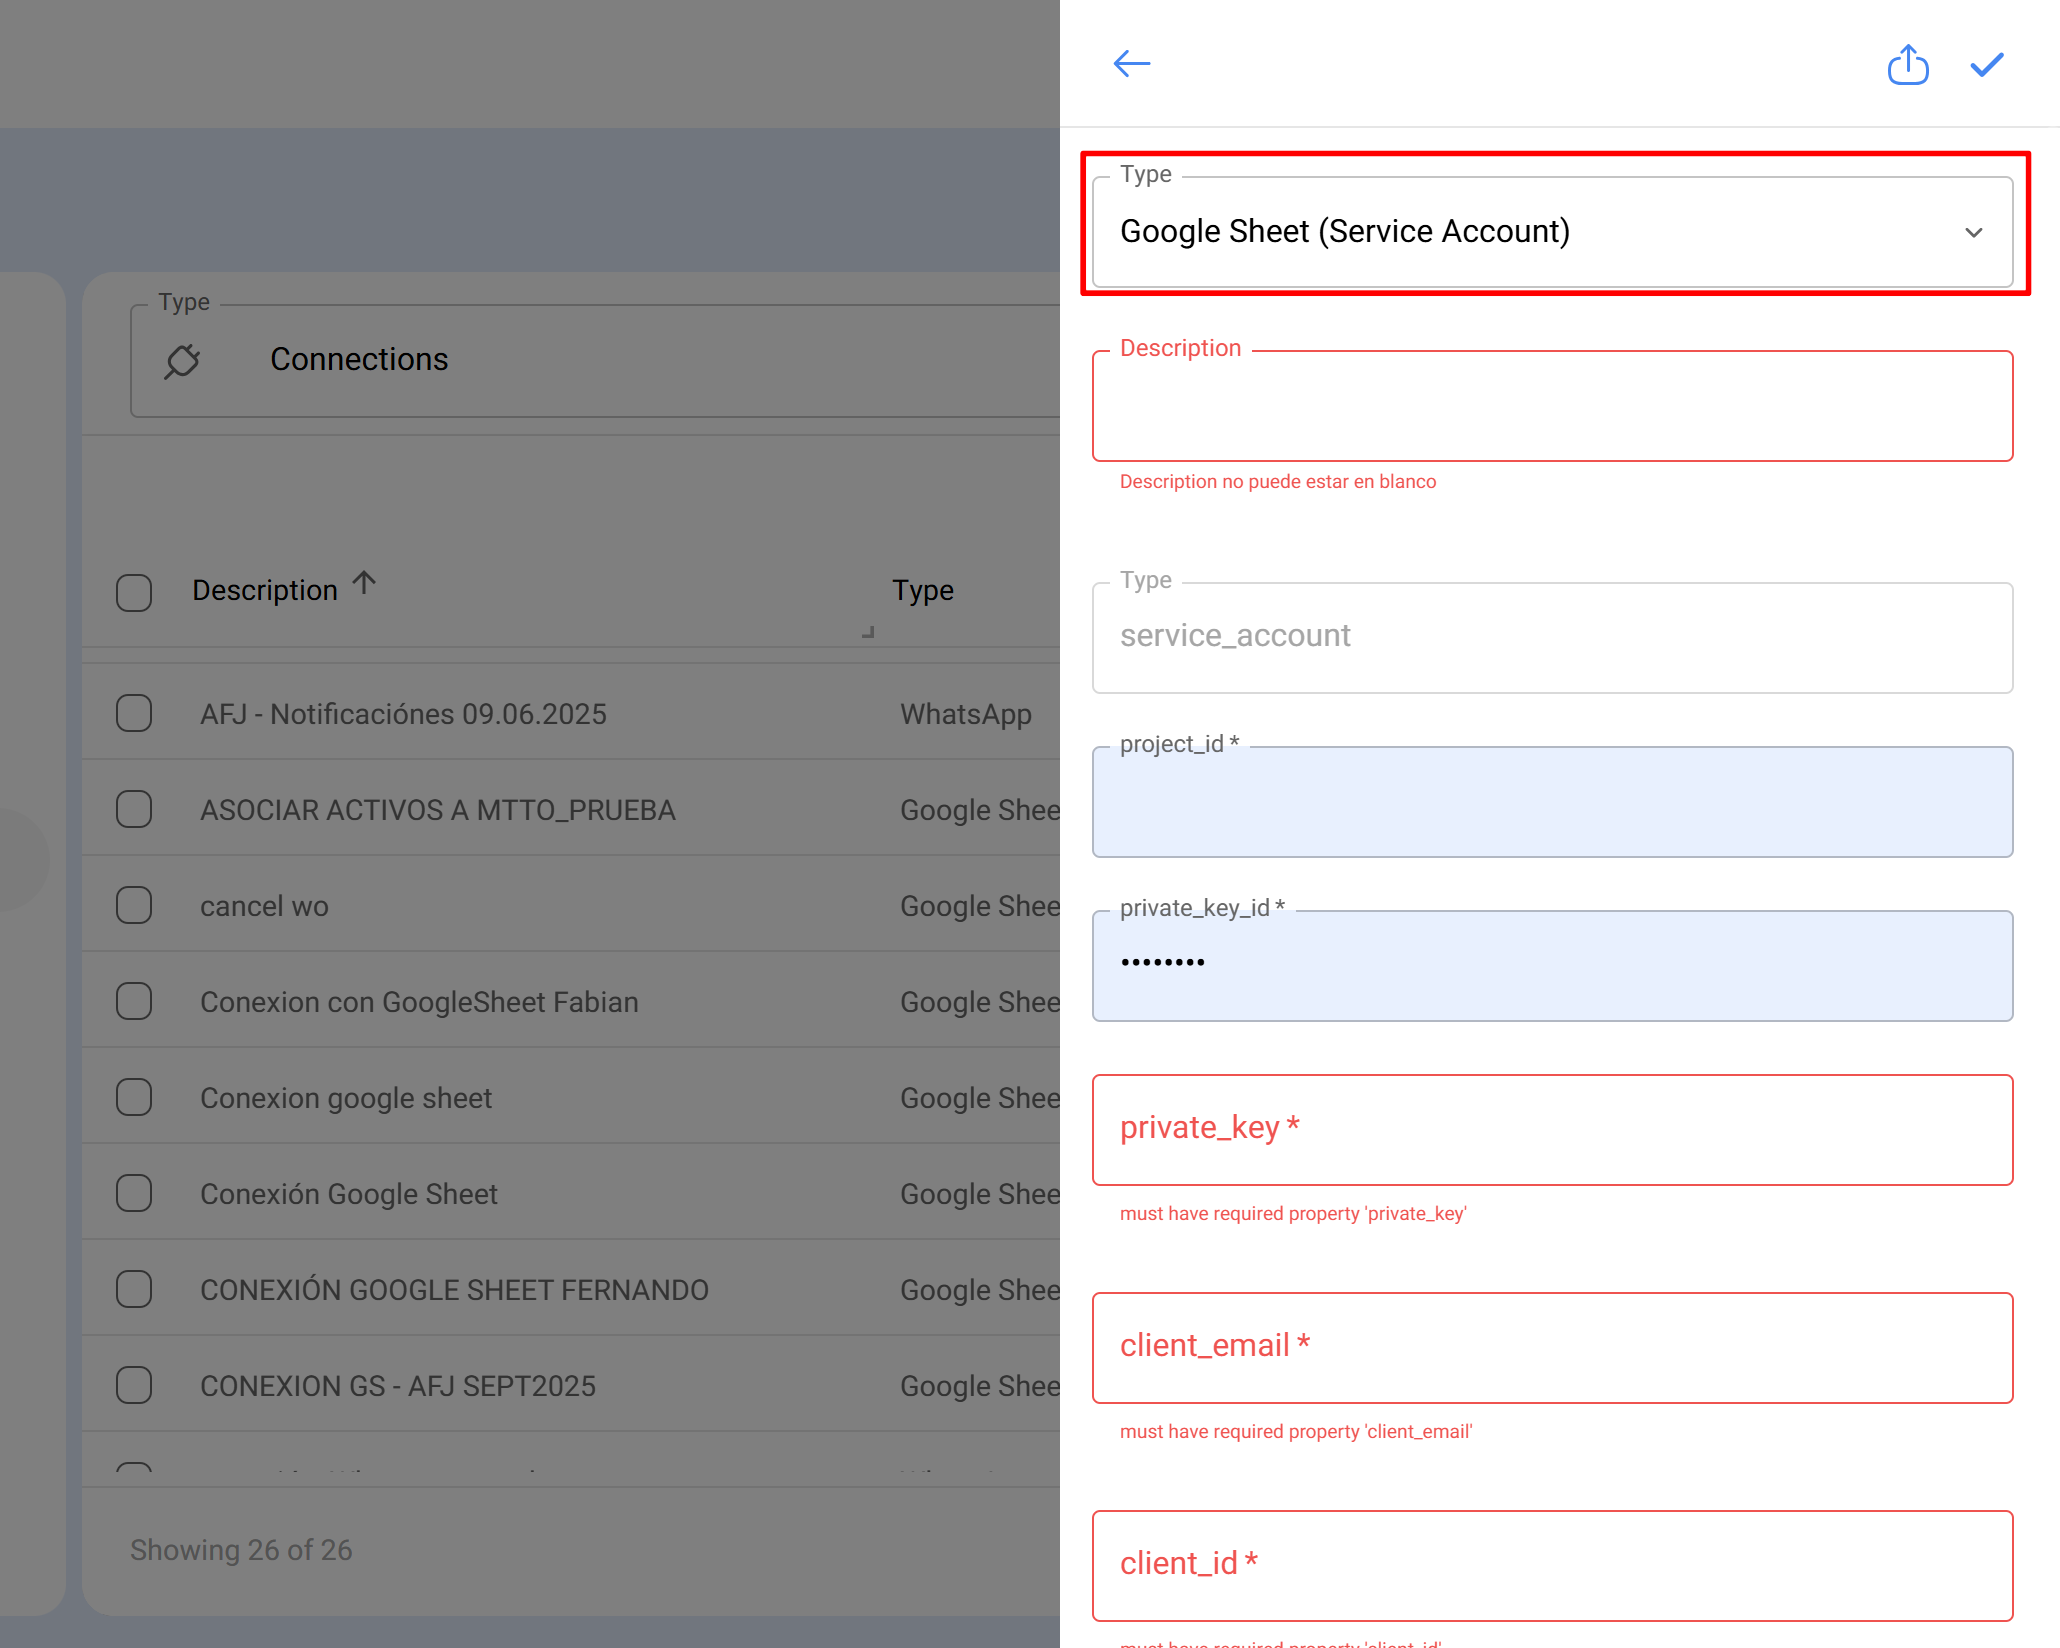Expand the Google Sheet type dropdown chevron
The width and height of the screenshot is (2060, 1648).
pyautogui.click(x=1973, y=233)
